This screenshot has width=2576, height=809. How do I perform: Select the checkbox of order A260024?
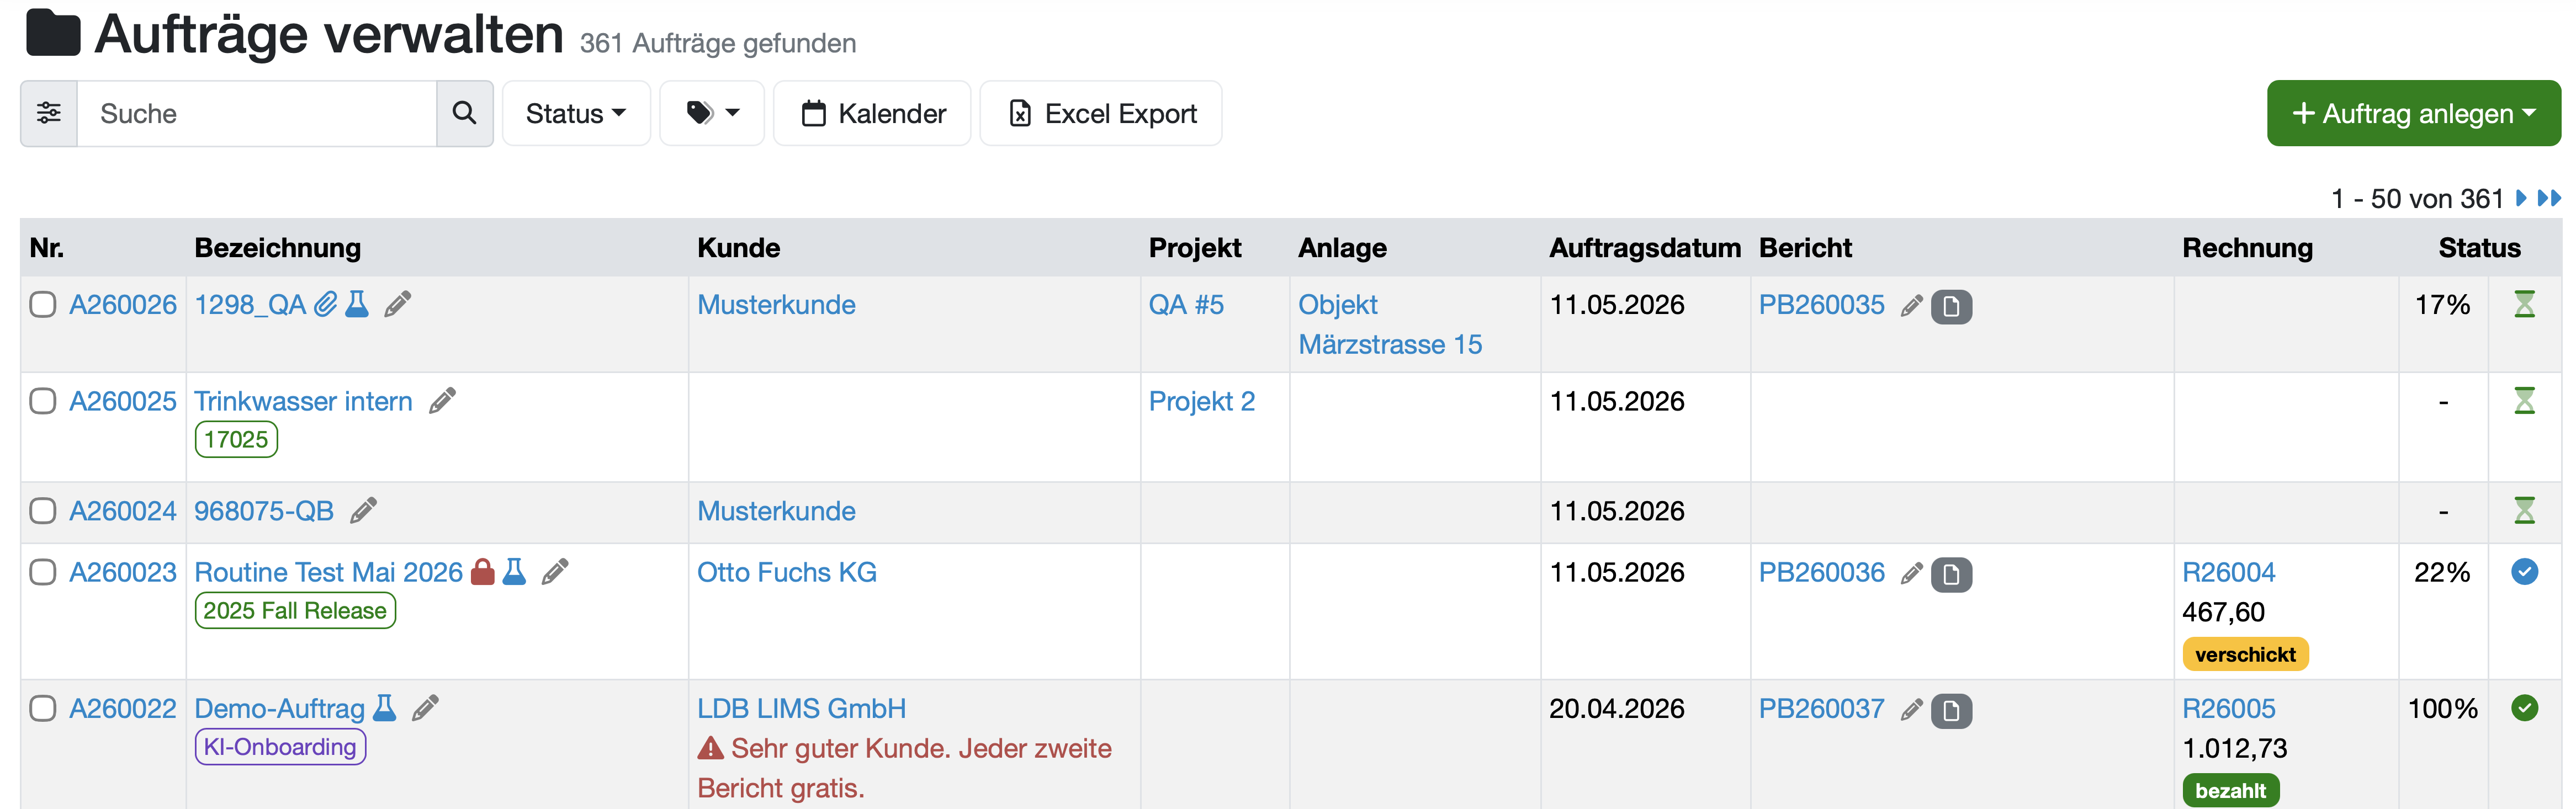(43, 511)
